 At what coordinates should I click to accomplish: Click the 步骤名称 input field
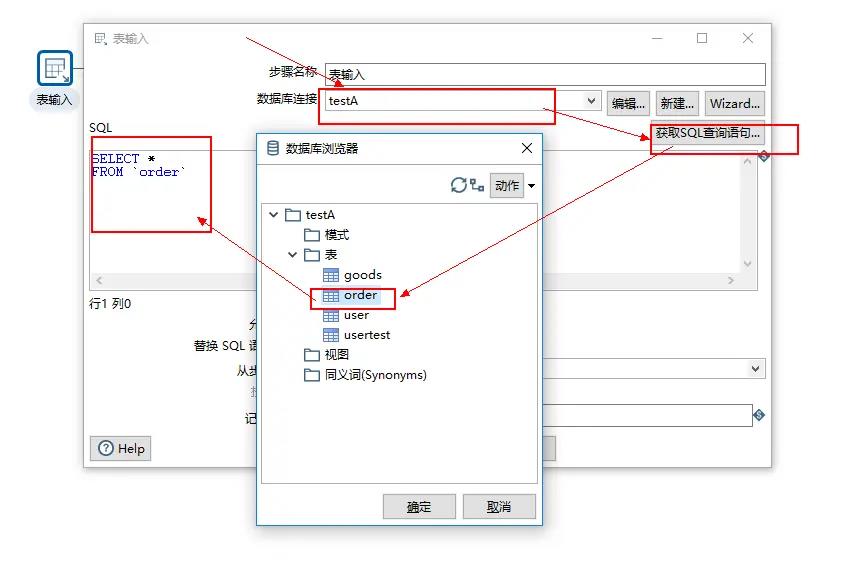(x=545, y=74)
